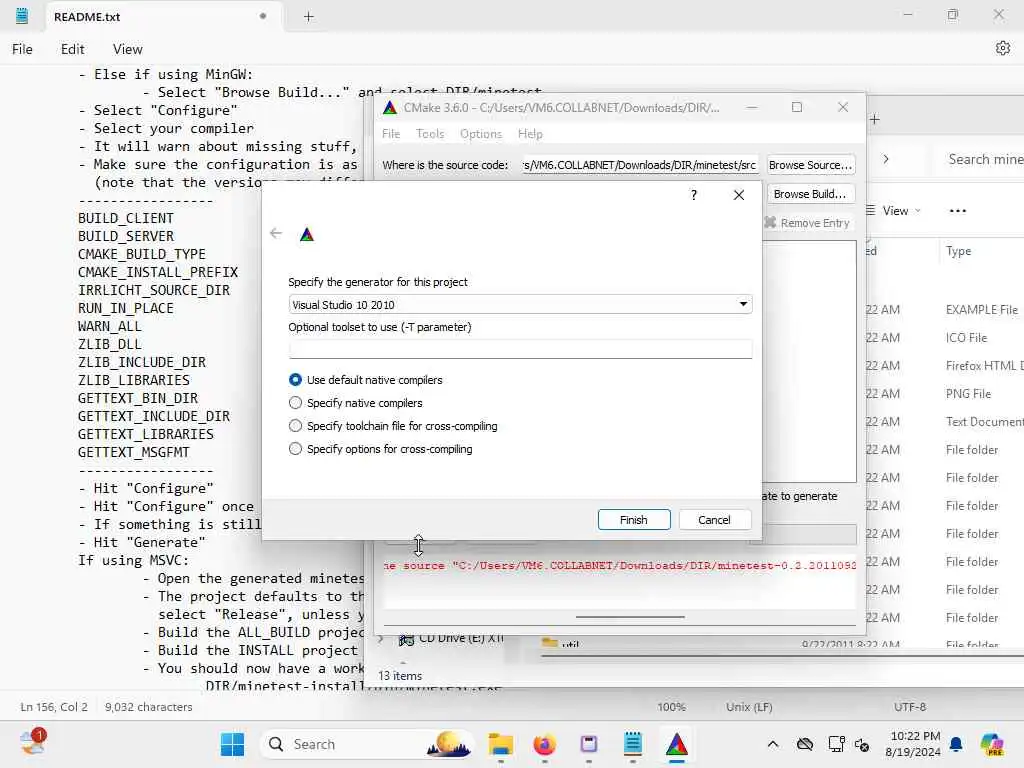Sort by Type column header in Explorer

pos(958,251)
